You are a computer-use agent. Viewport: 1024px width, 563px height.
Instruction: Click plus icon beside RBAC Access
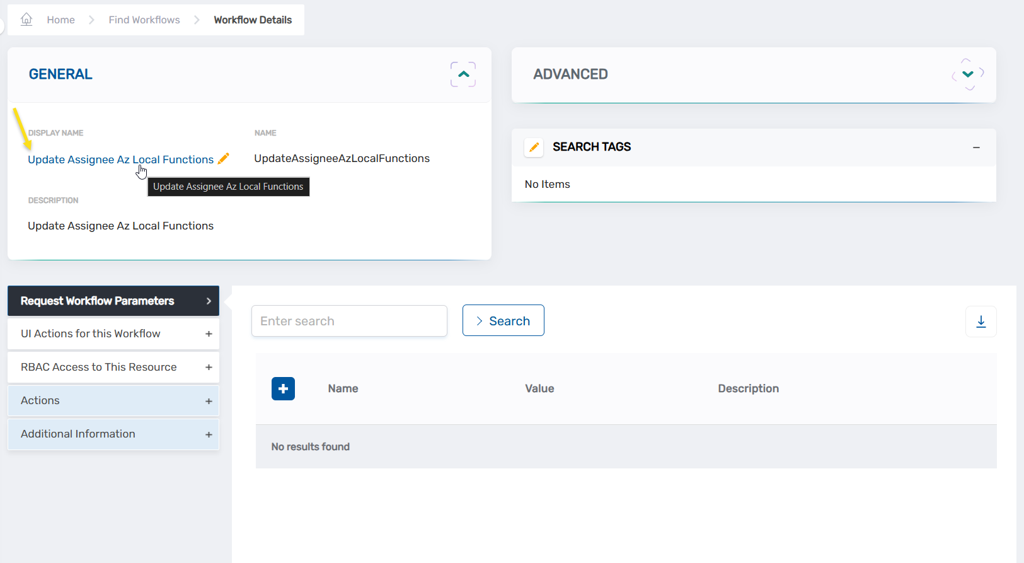click(x=209, y=367)
